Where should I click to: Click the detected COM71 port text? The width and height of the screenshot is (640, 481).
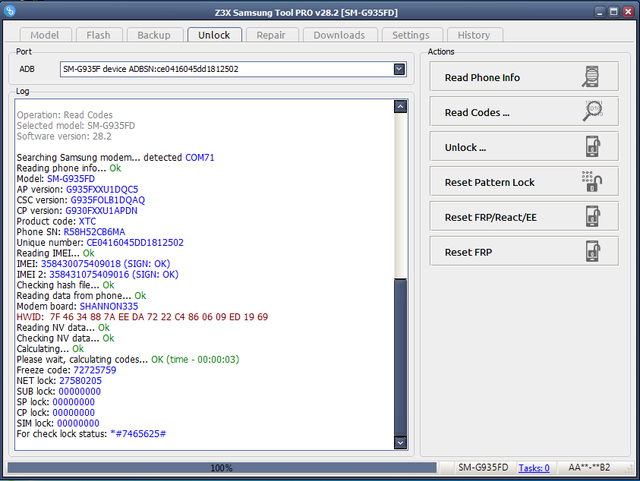click(200, 158)
